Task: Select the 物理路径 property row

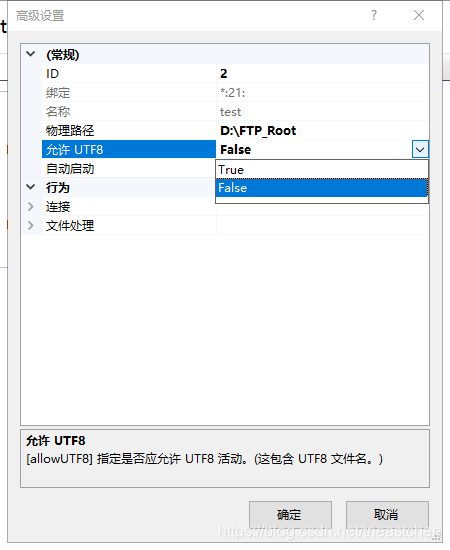Action: (235, 130)
